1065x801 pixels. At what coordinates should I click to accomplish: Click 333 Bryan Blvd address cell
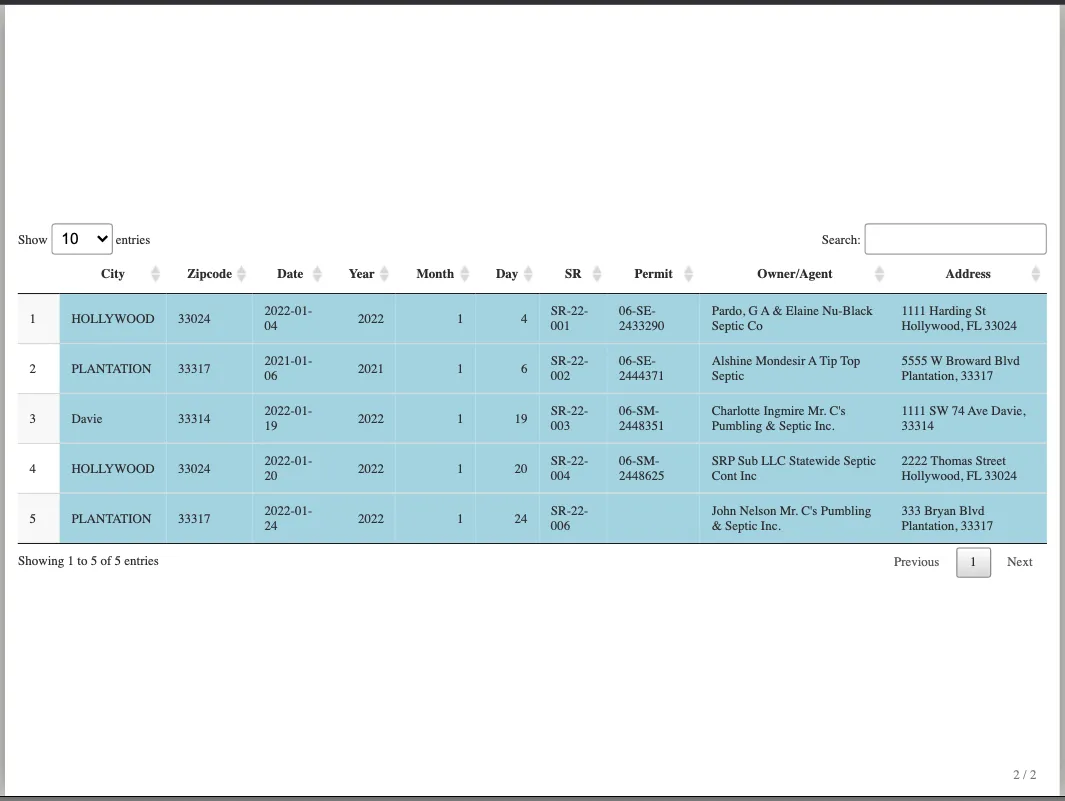tap(968, 518)
